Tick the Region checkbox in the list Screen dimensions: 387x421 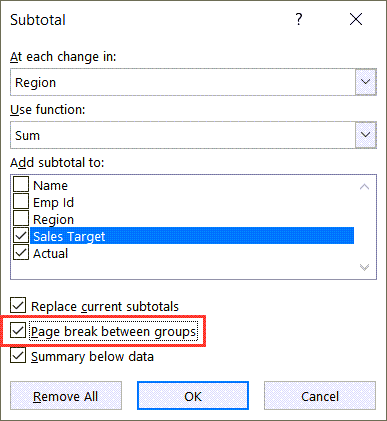[x=21, y=218]
